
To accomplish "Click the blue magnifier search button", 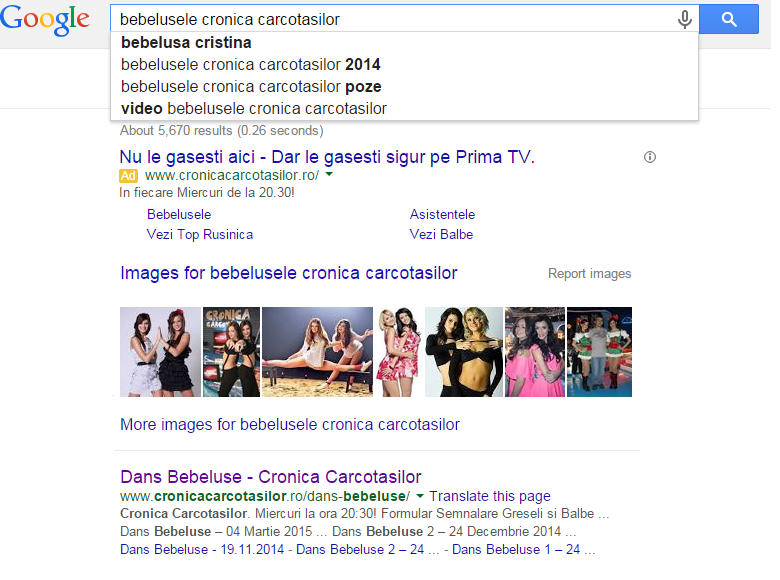I will tap(729, 19).
